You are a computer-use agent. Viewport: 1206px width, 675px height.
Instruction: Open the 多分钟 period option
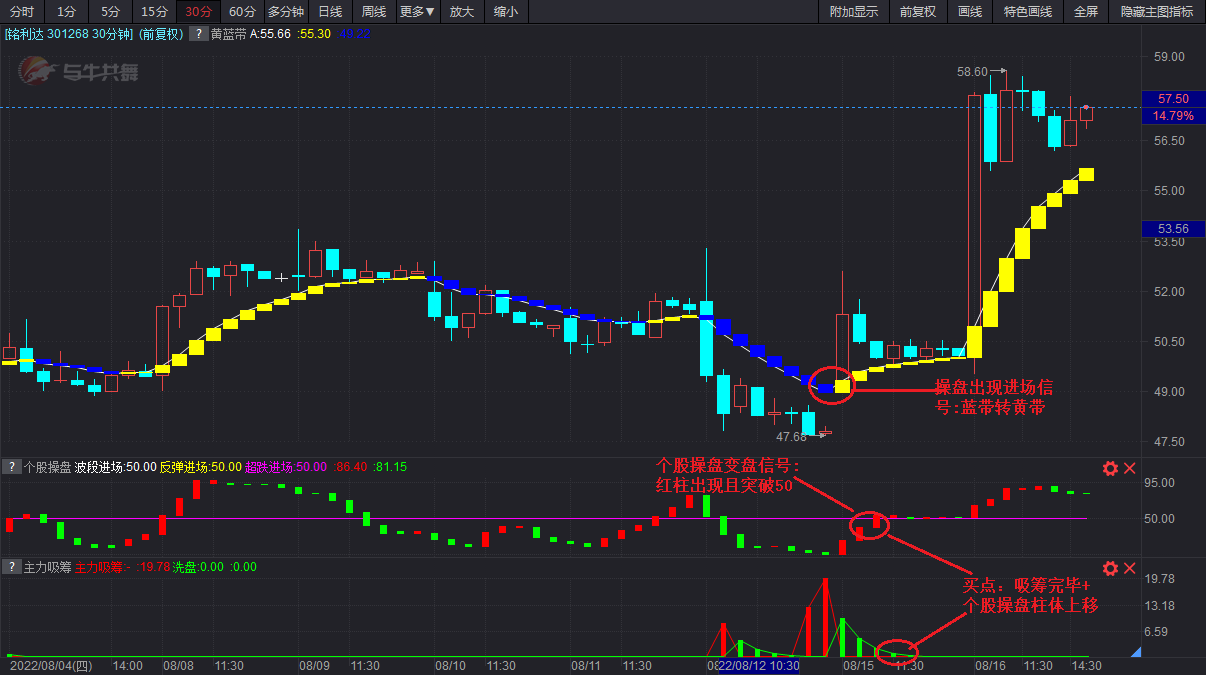285,12
